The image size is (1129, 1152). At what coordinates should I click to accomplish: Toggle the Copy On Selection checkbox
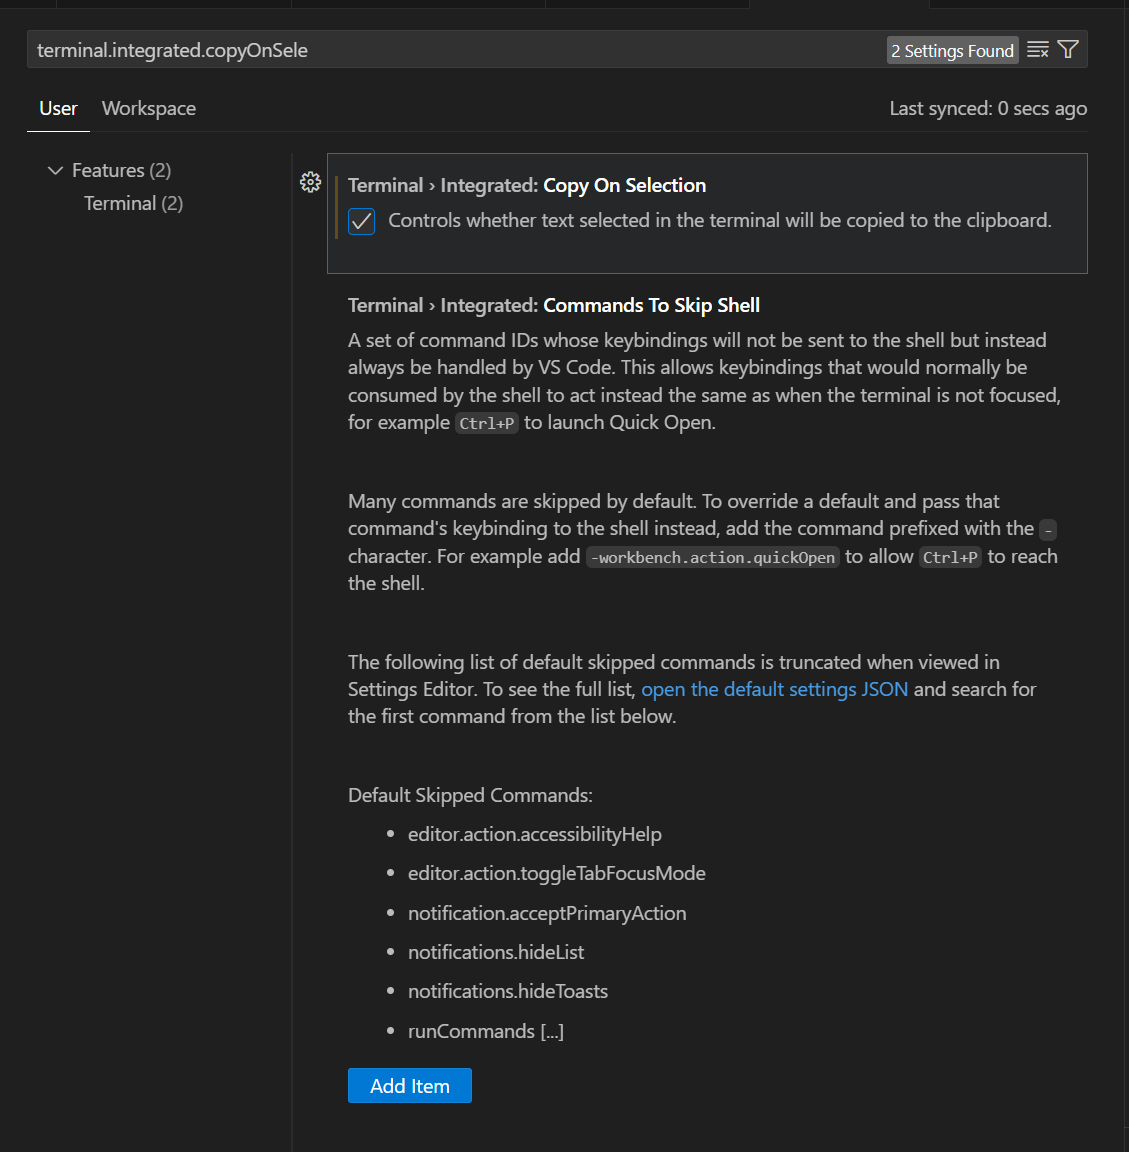click(x=361, y=221)
